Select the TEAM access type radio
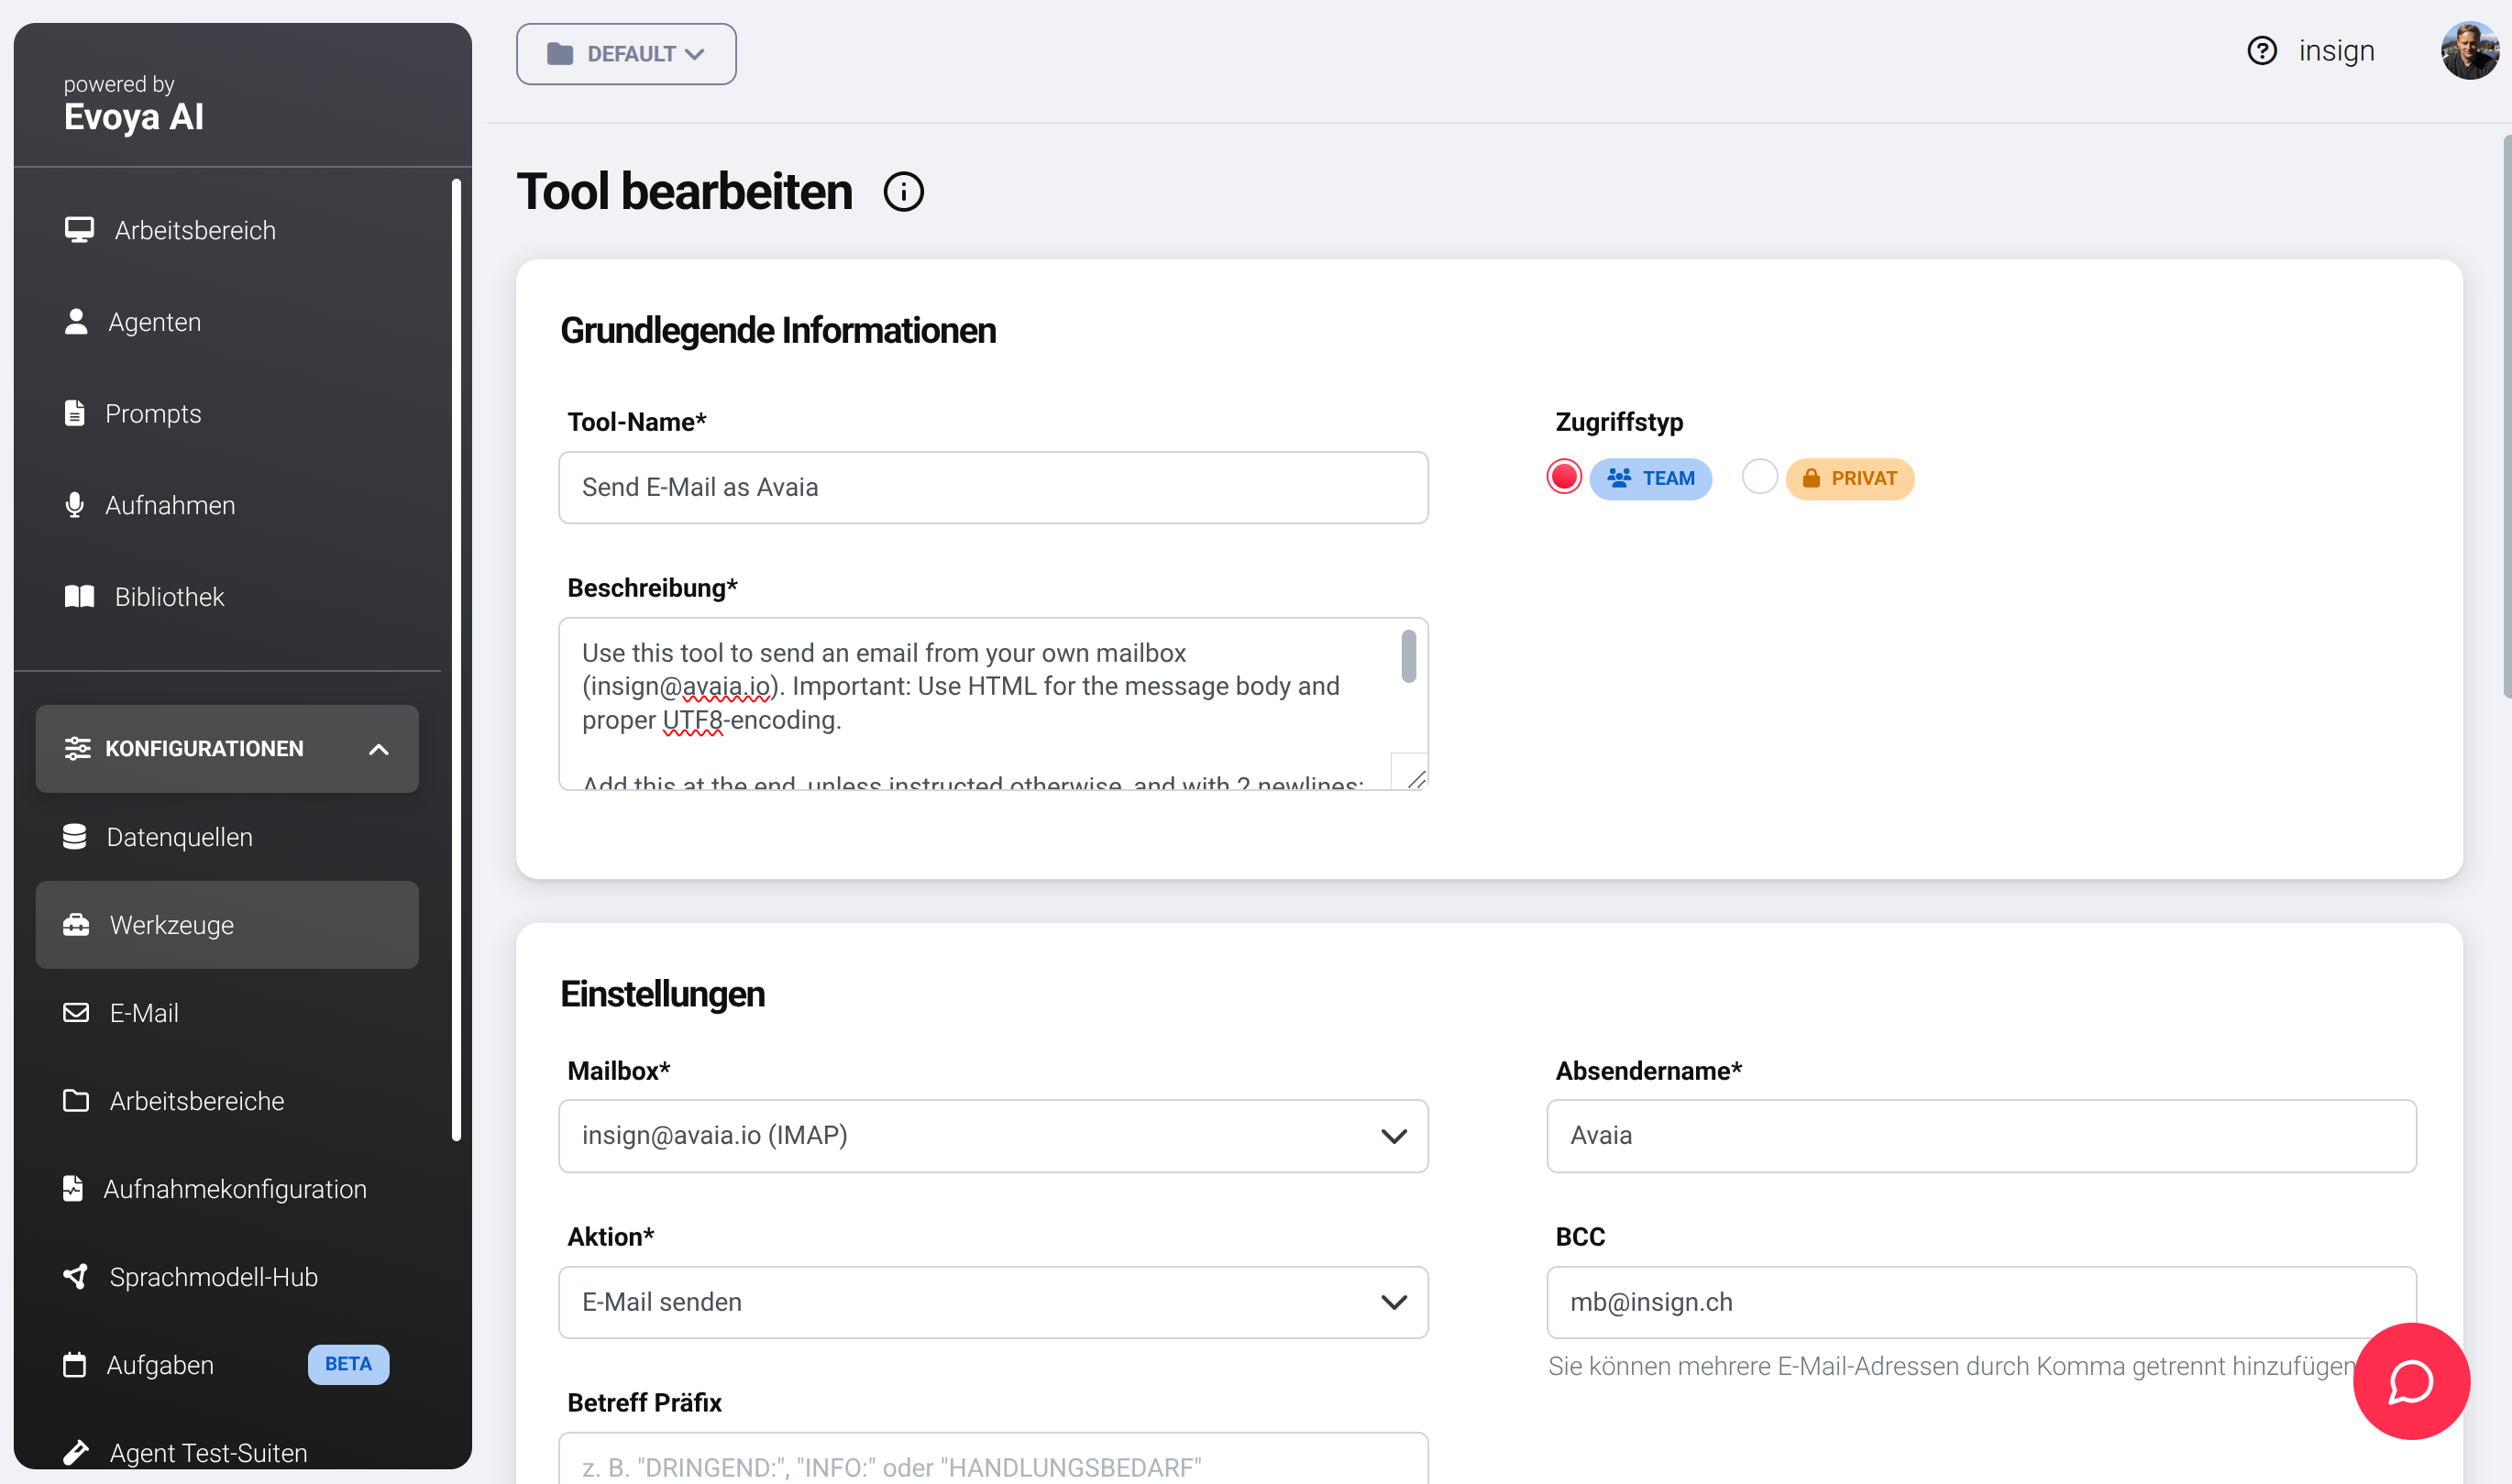The image size is (2512, 1484). [x=1564, y=478]
